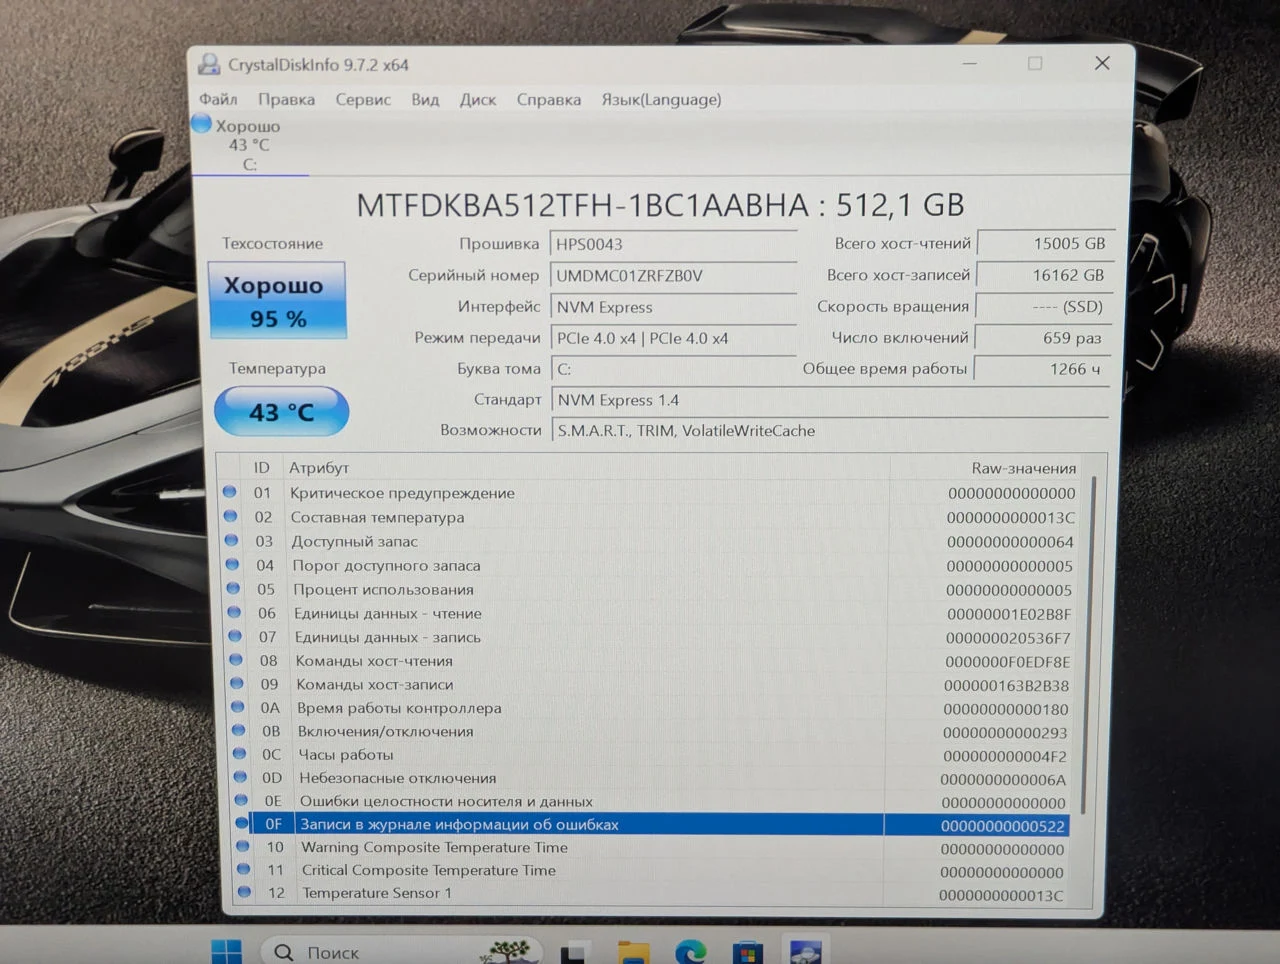Click the status dot for Temperature Sensor 1
1280x964 pixels.
(243, 892)
